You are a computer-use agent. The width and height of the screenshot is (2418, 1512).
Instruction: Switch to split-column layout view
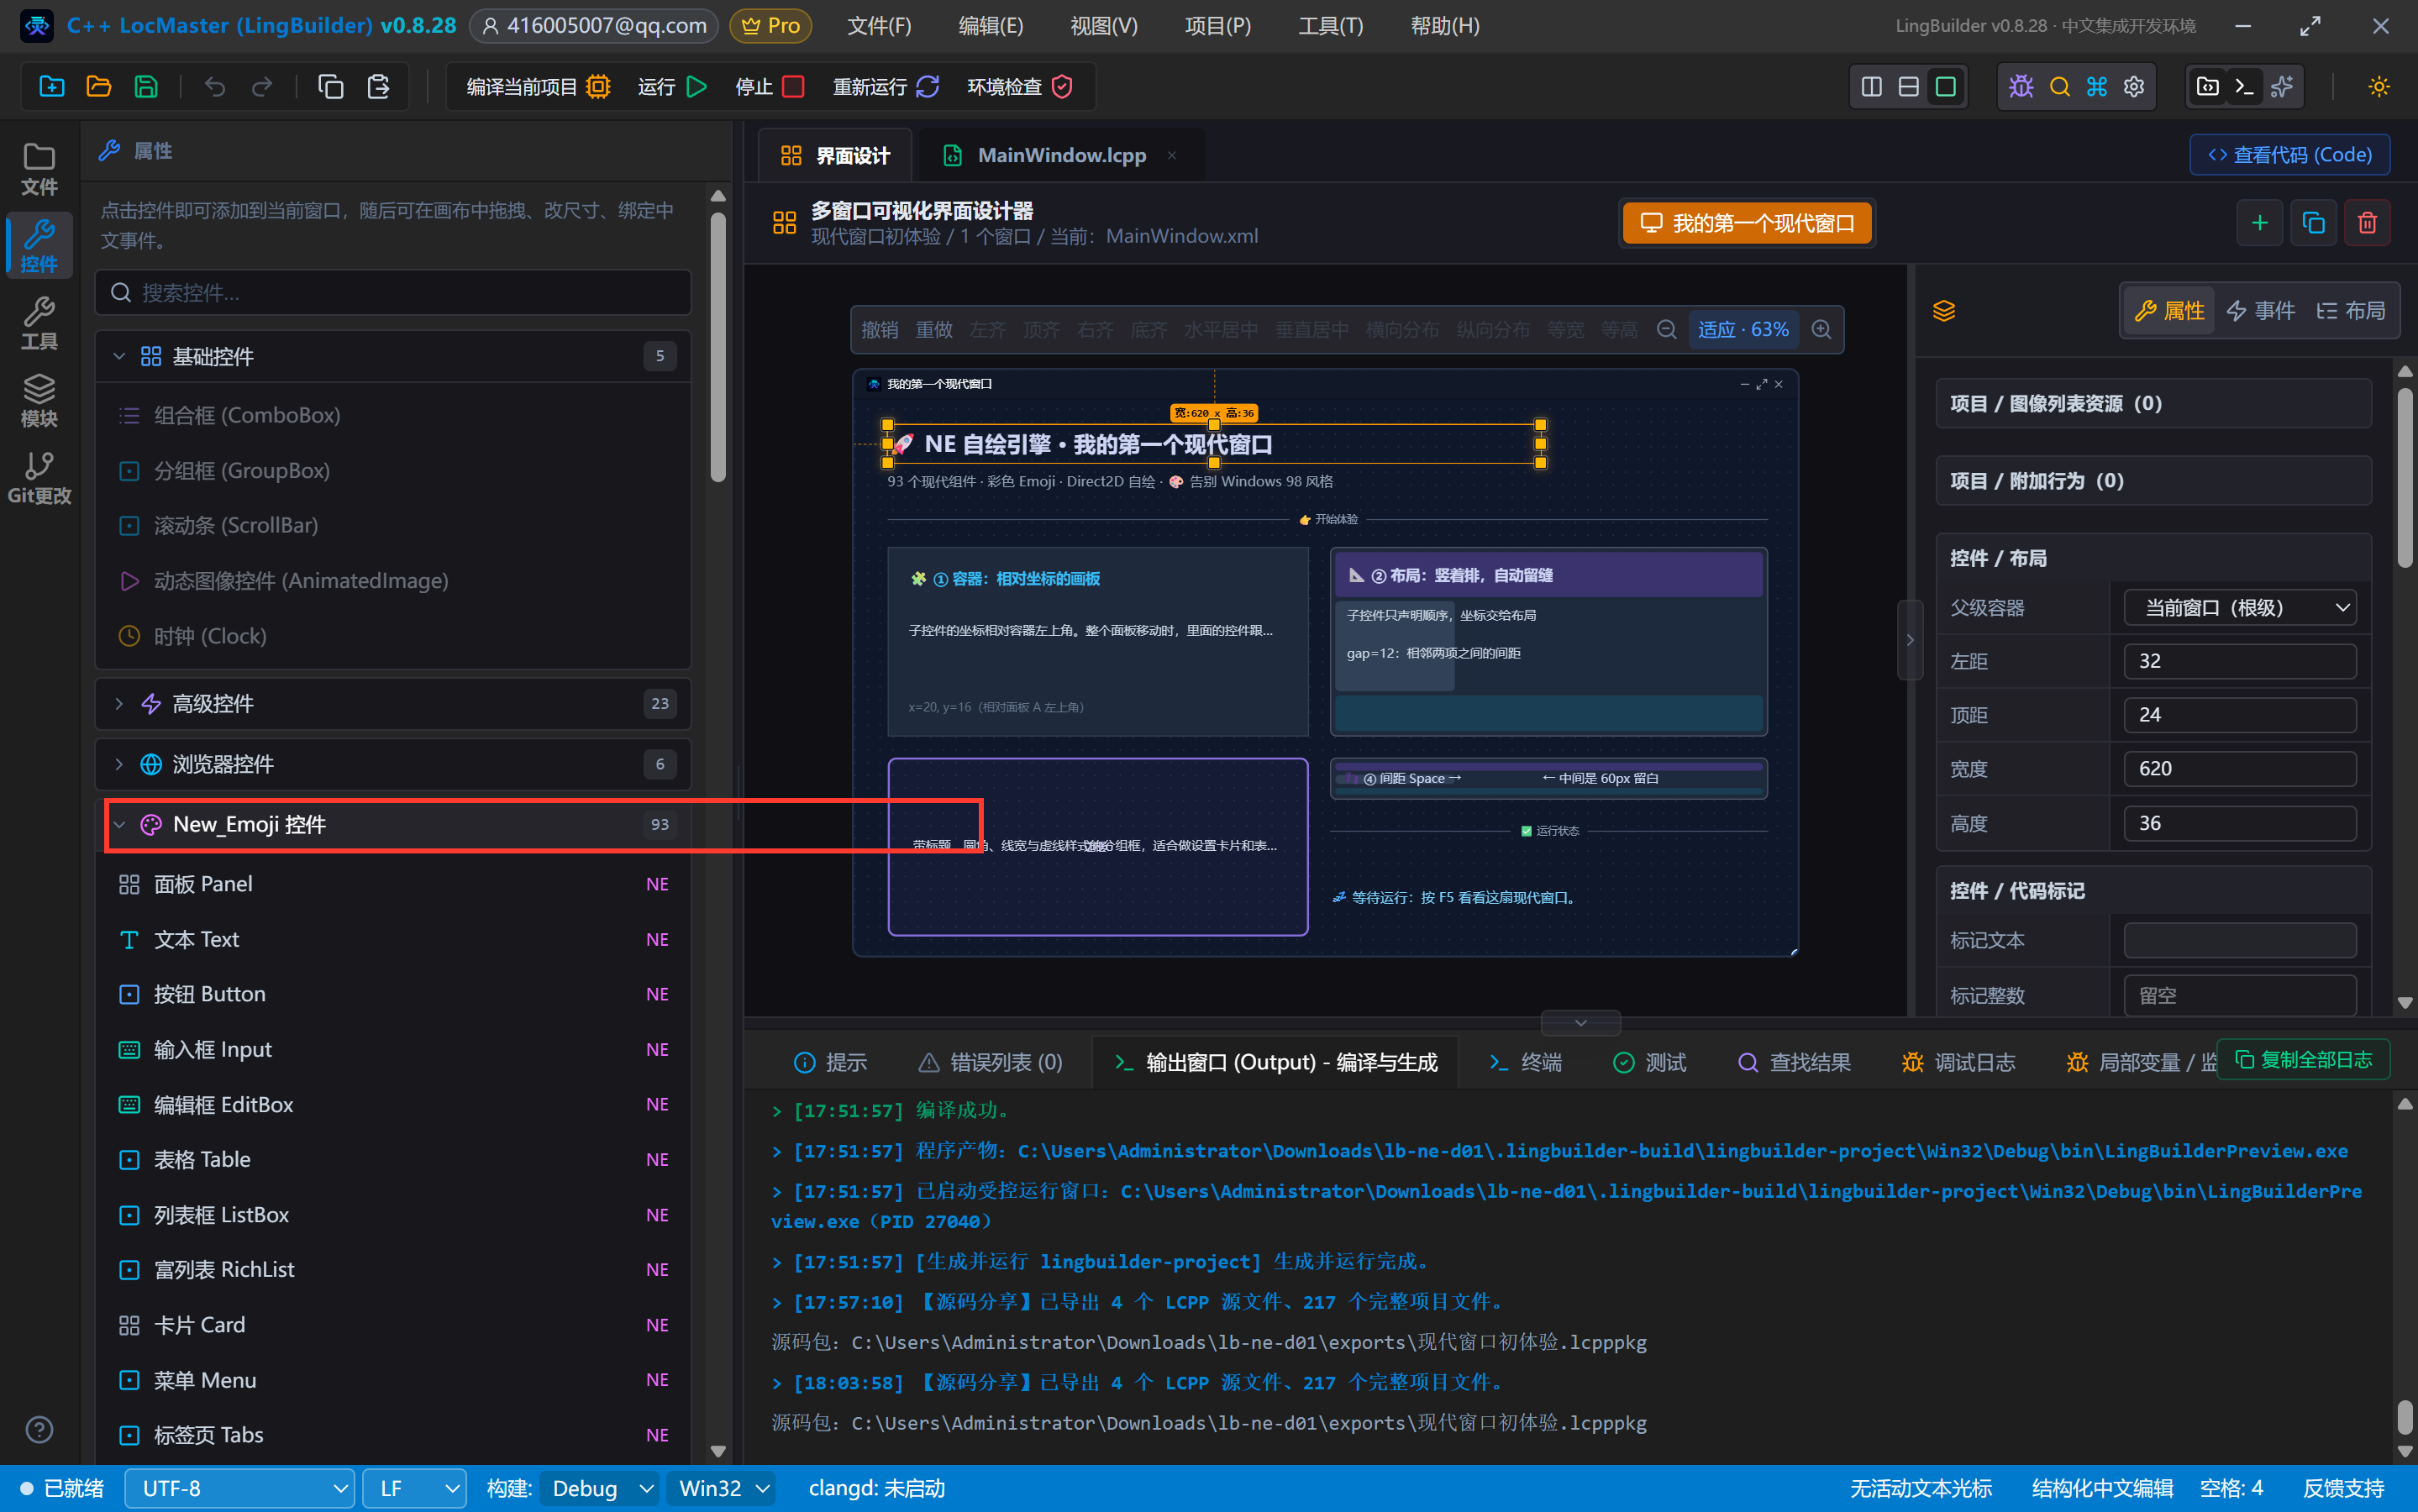(x=1871, y=87)
